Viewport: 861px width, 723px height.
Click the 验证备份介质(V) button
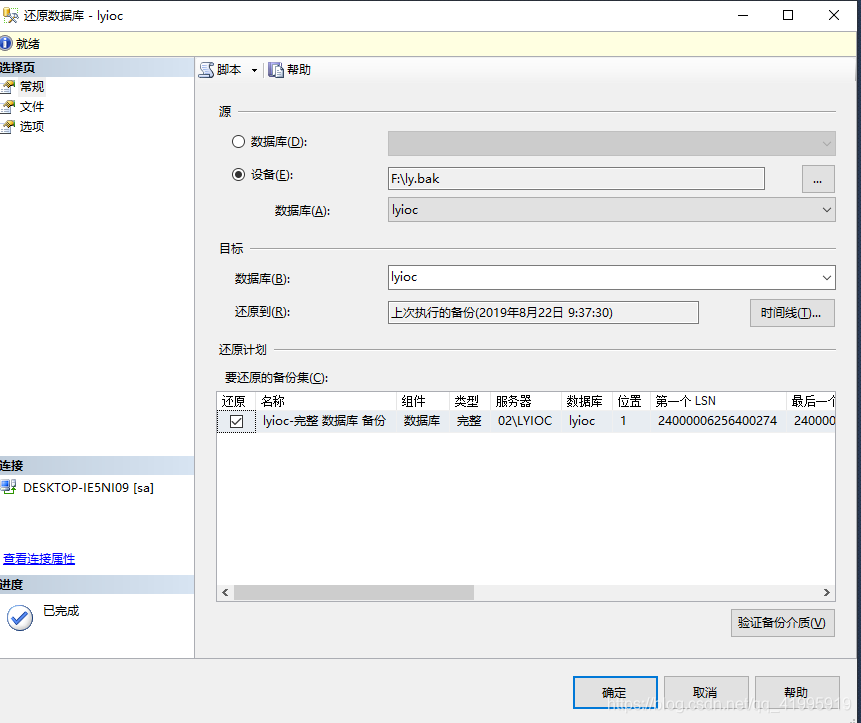click(782, 622)
